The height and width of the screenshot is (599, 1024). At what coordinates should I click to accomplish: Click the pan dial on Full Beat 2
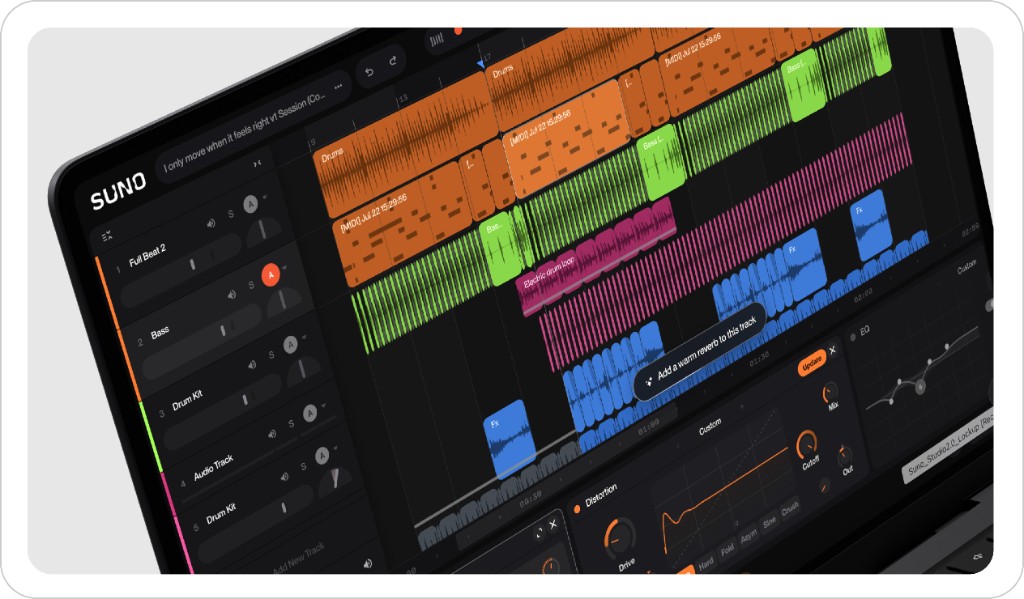(262, 232)
